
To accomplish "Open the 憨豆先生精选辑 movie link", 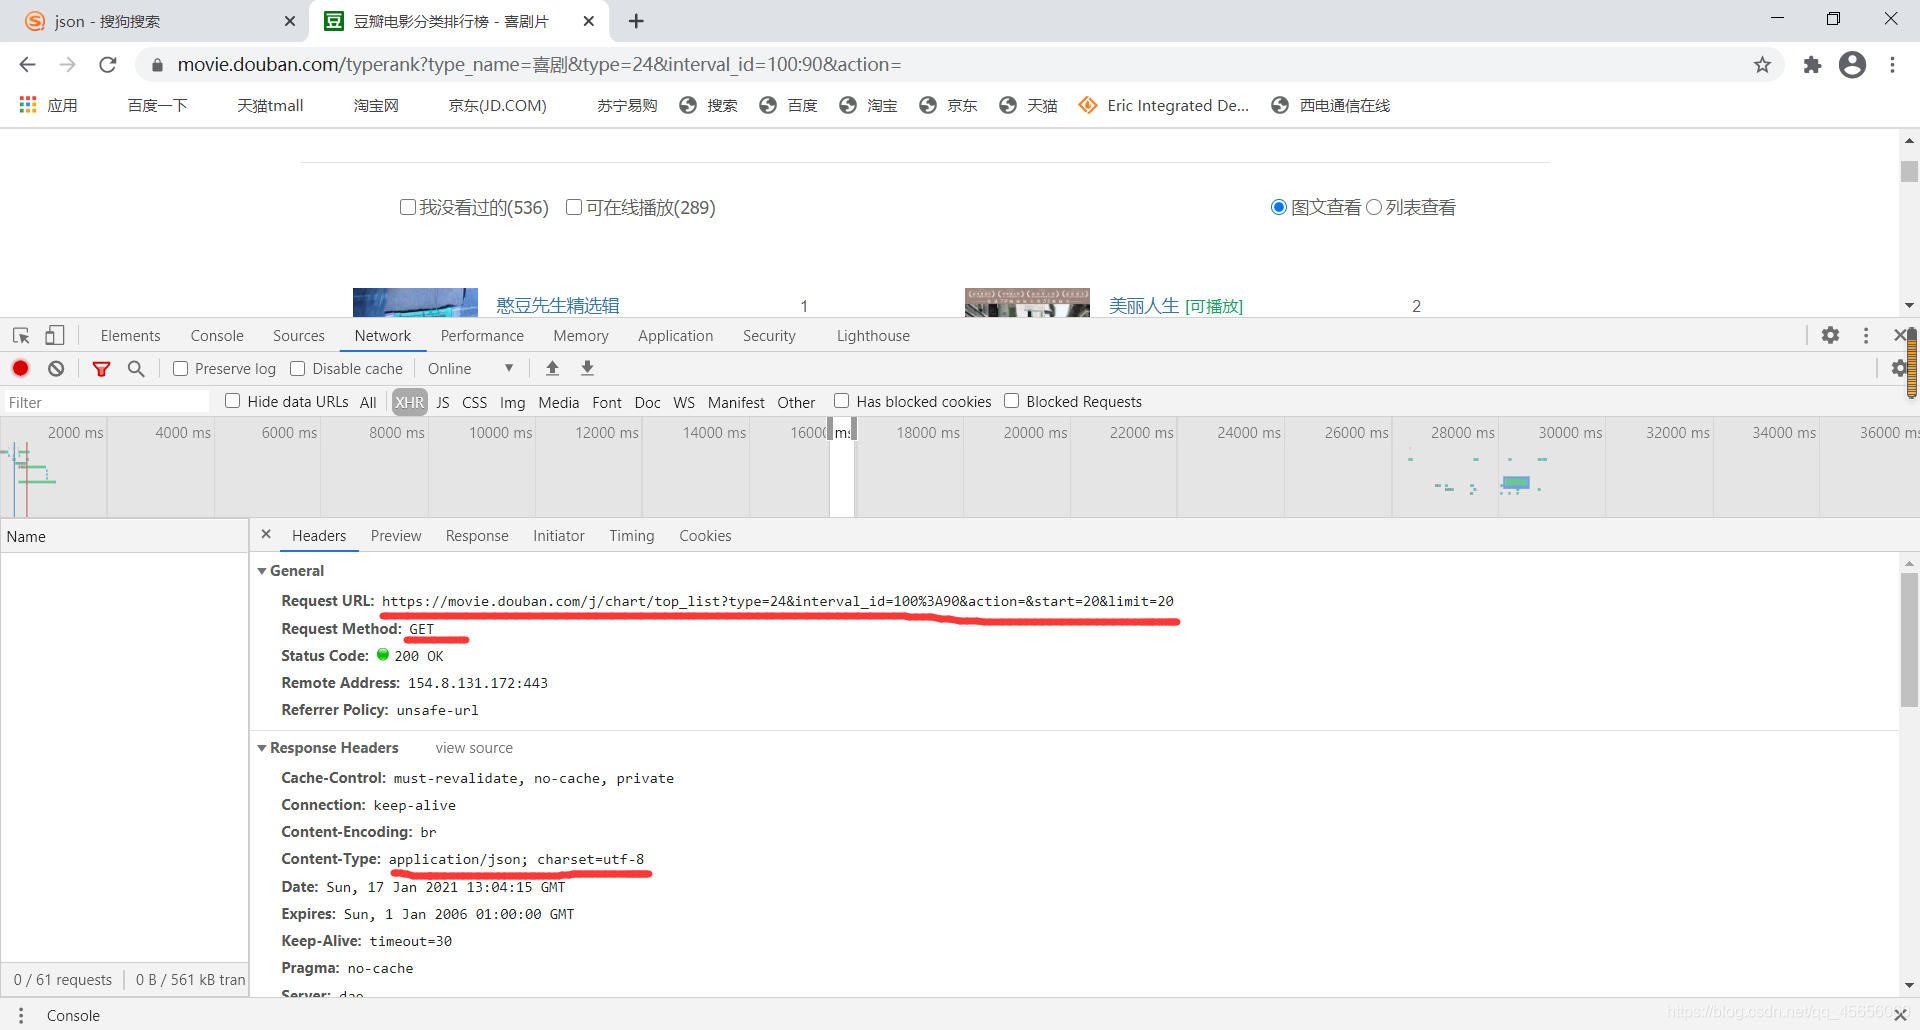I will click(558, 305).
